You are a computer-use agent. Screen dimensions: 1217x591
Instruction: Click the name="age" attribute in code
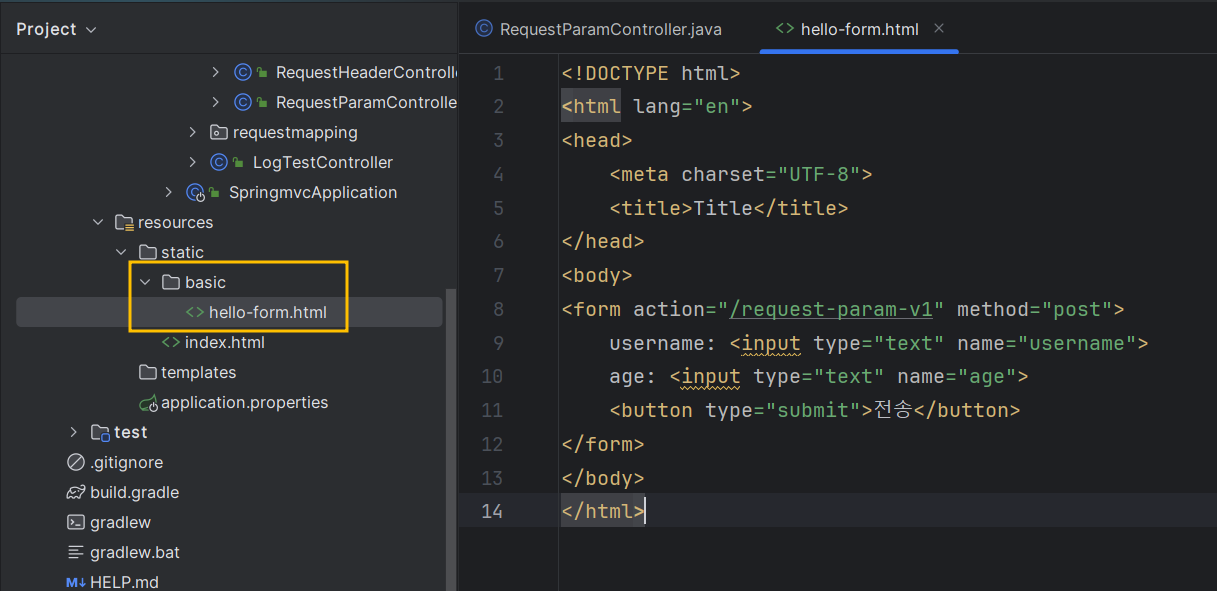click(956, 376)
